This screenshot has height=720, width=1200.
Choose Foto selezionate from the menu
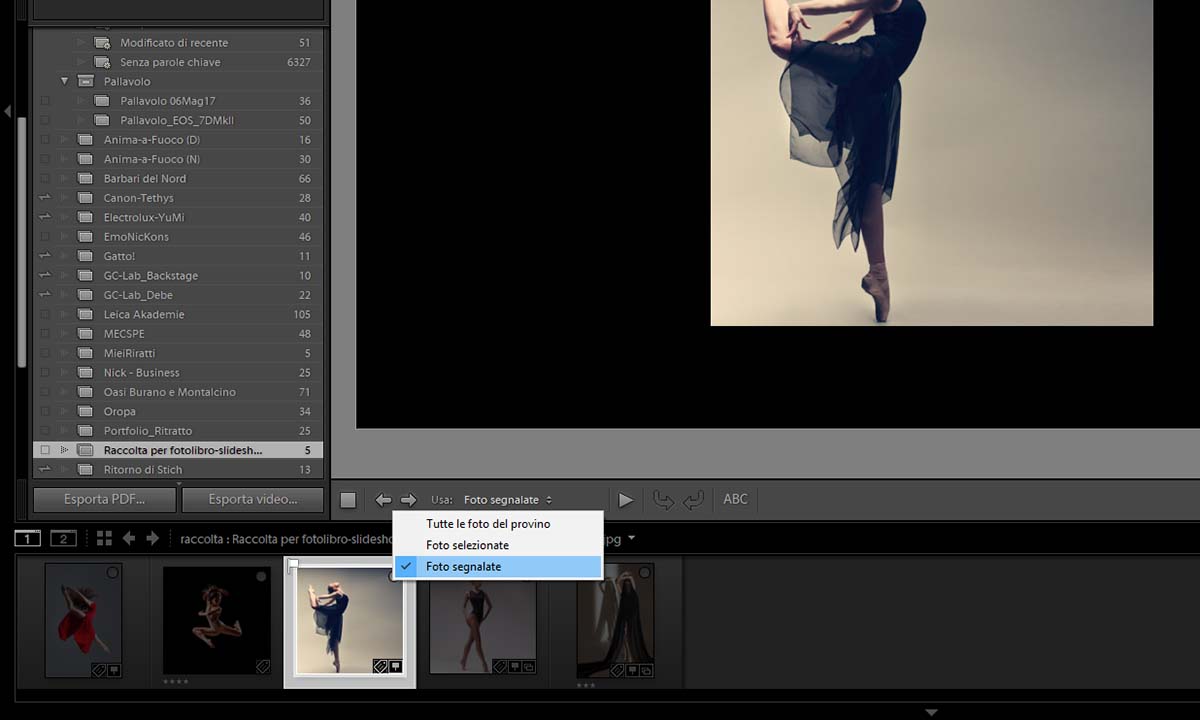click(x=467, y=545)
